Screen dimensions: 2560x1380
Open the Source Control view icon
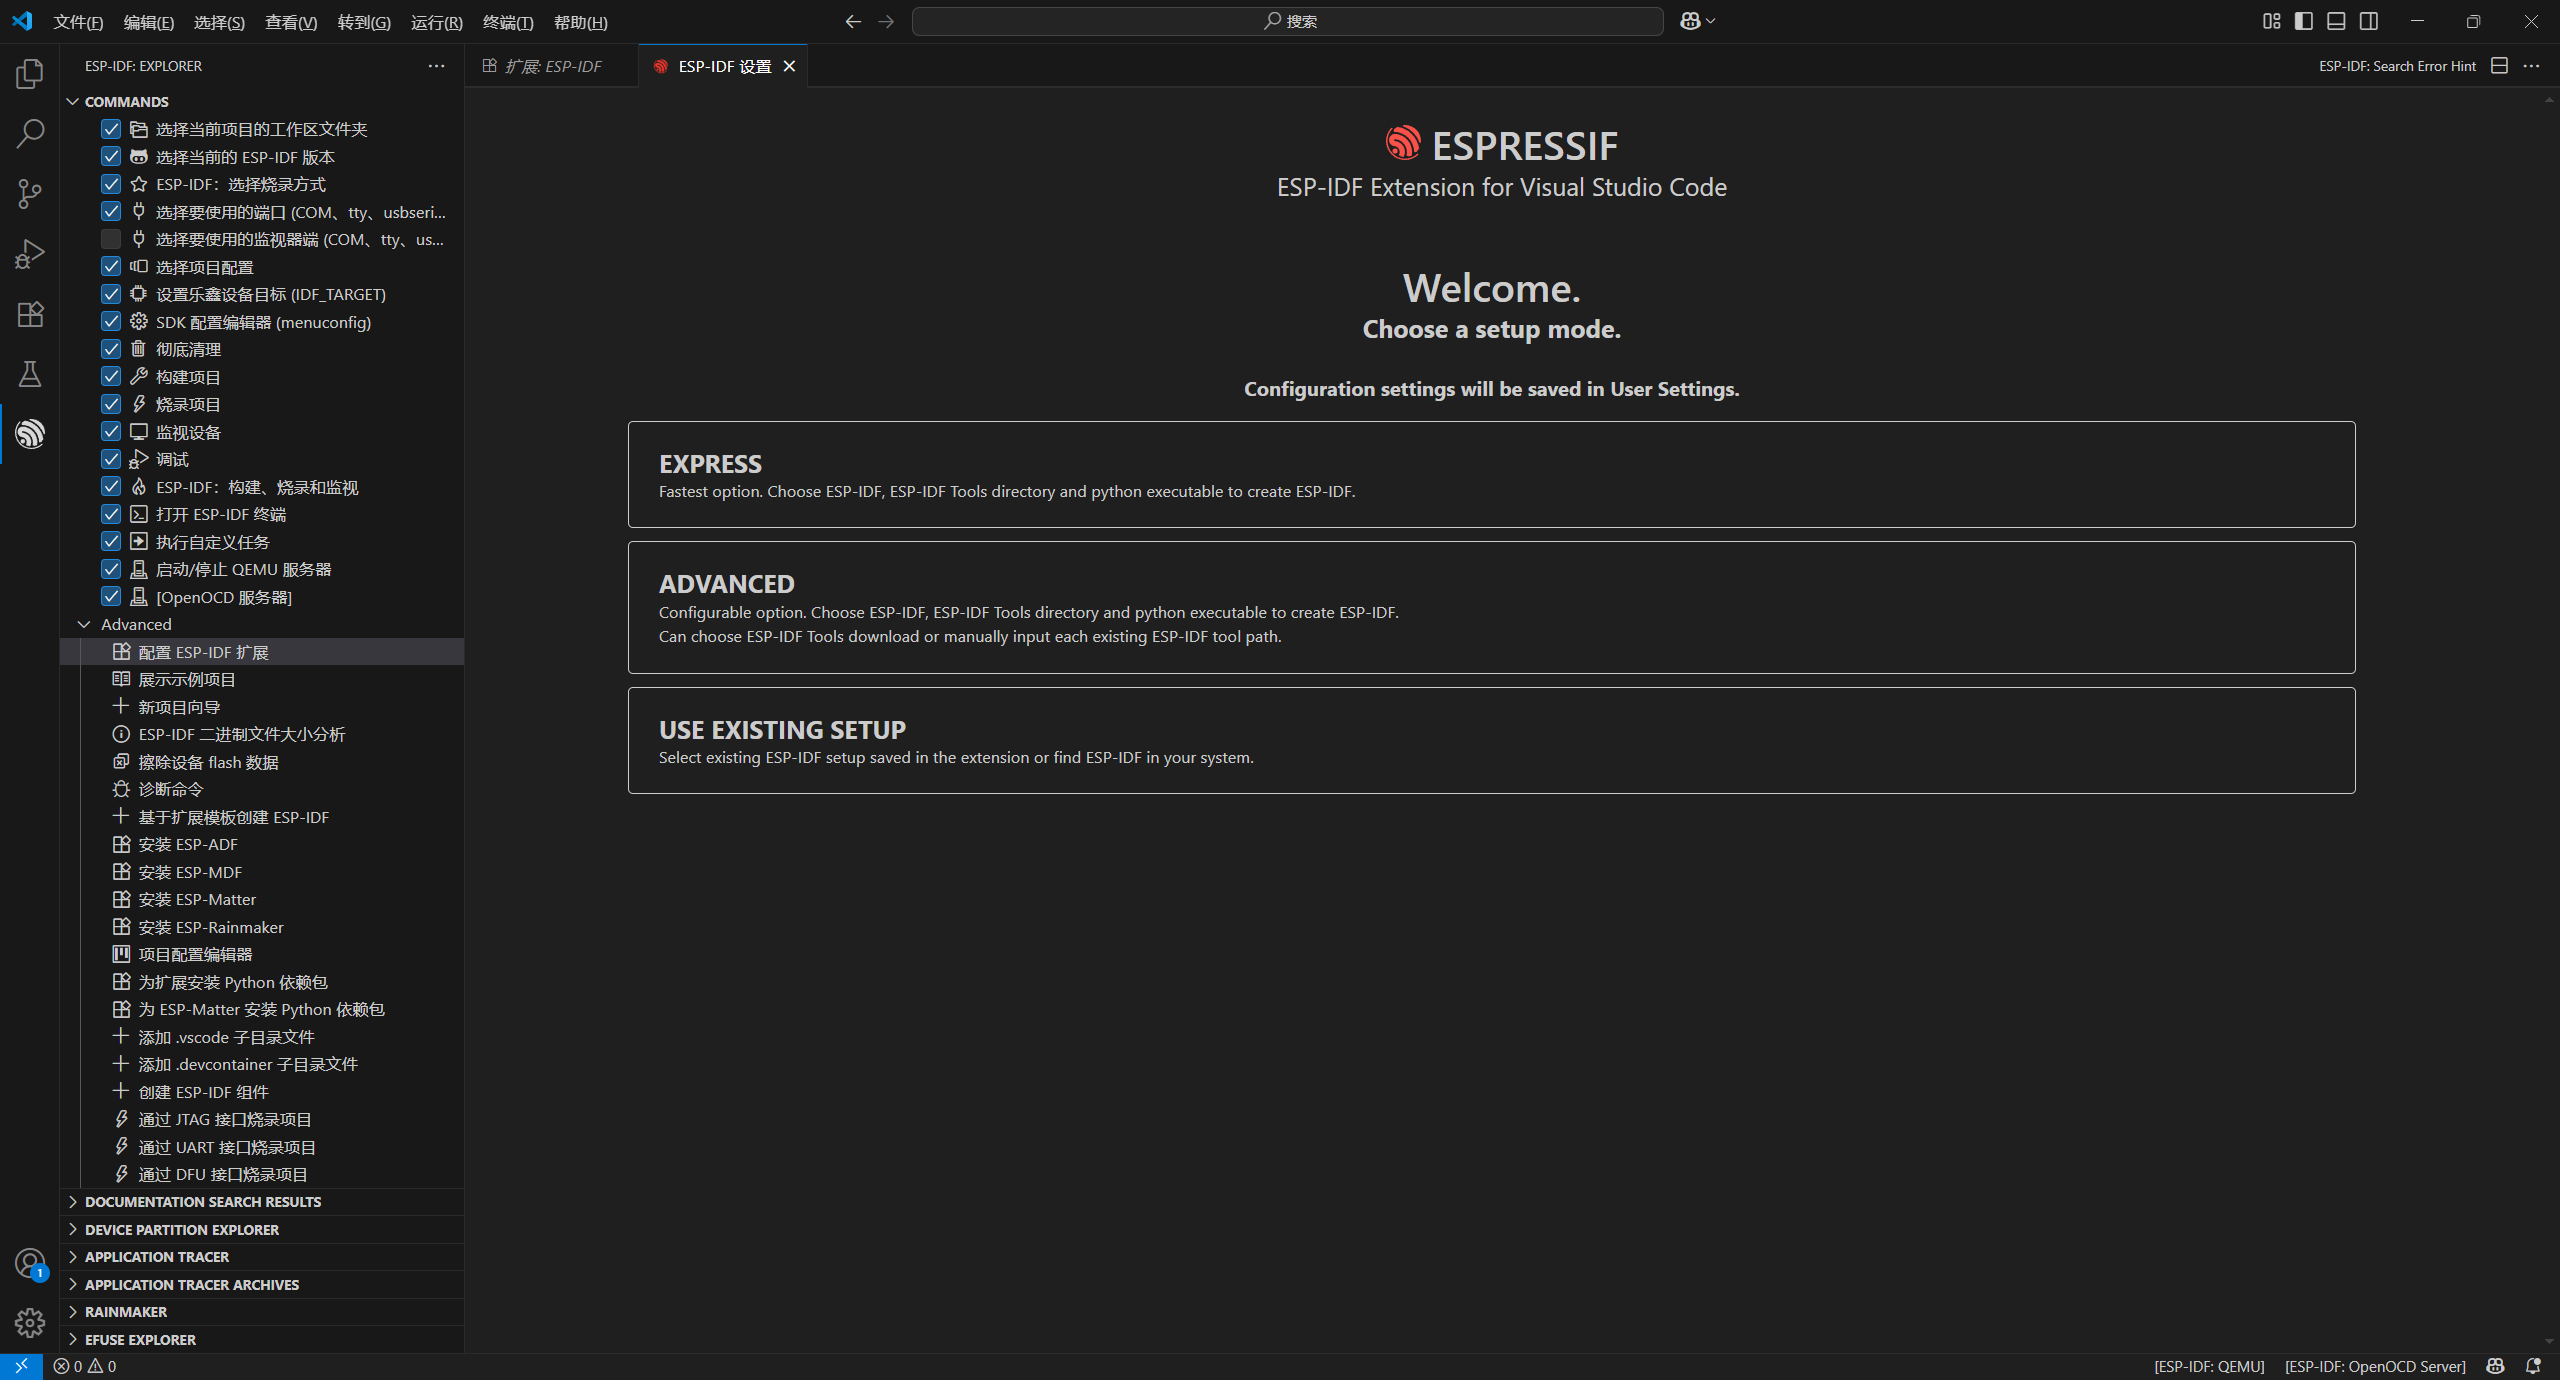30,194
